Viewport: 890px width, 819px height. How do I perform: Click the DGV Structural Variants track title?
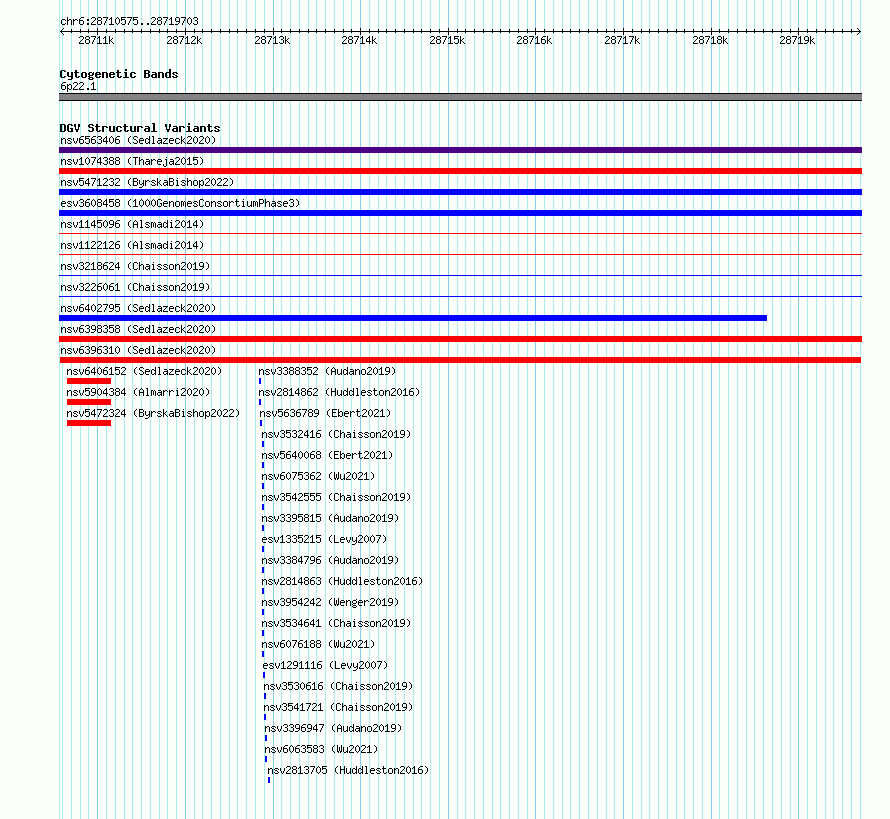pos(140,128)
